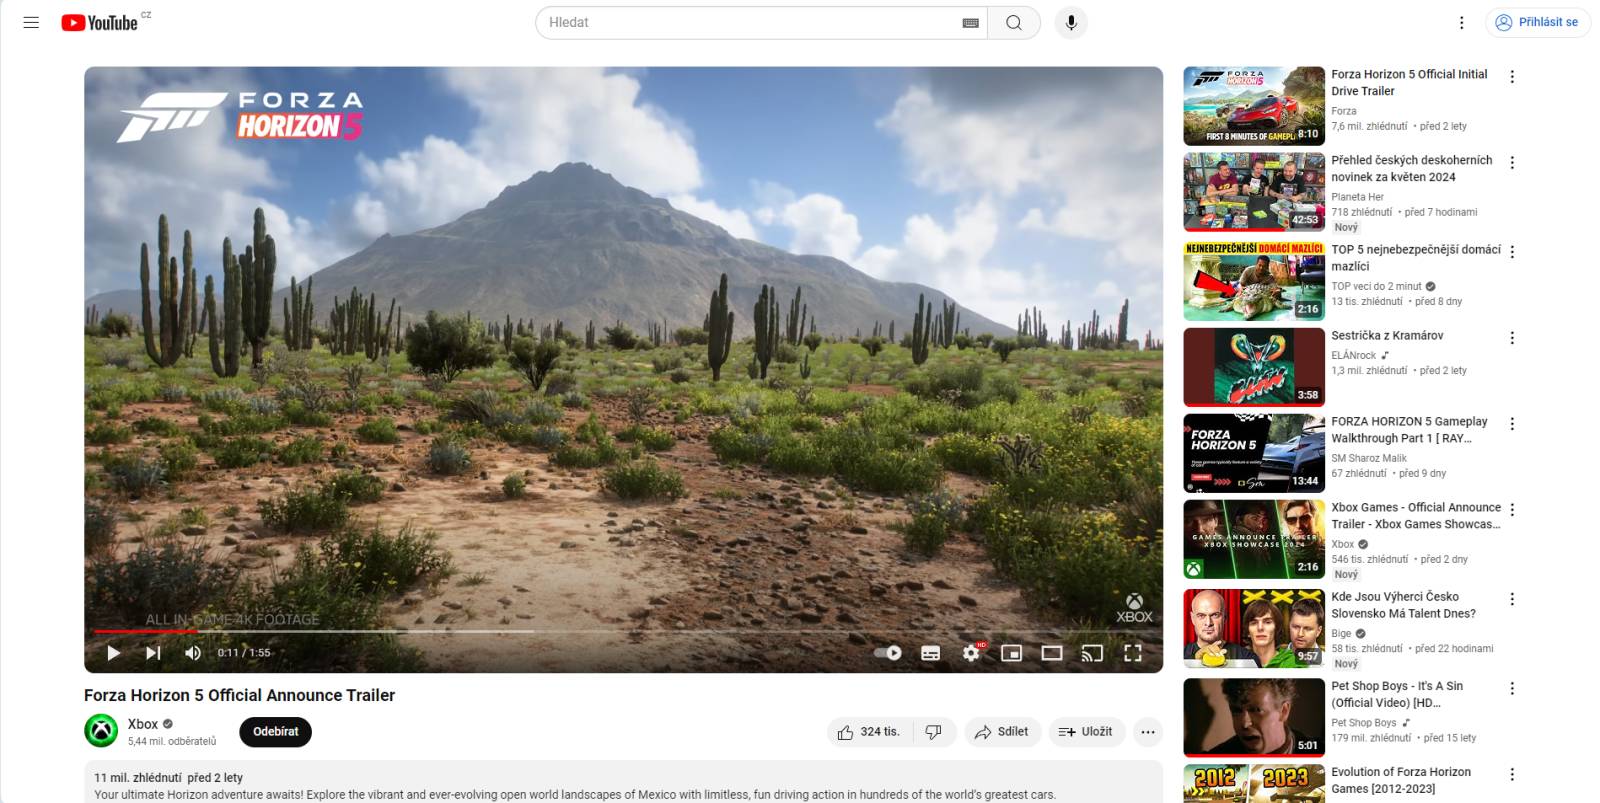Image resolution: width=1600 pixels, height=803 pixels.
Task: Open options for FORZA HORIZON 5 Gameplay Walkthrough
Action: [x=1512, y=424]
